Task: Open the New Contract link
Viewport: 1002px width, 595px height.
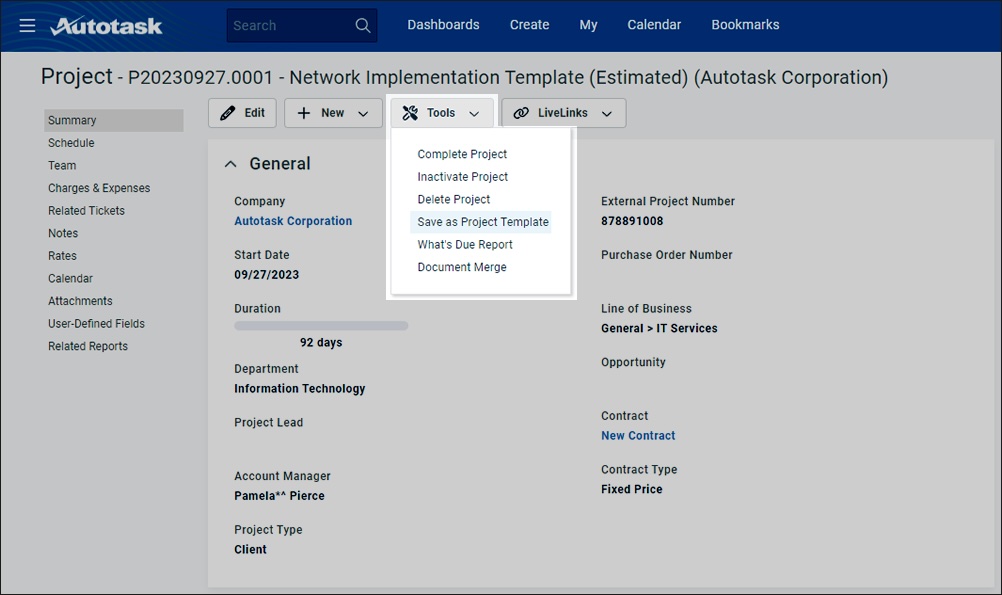Action: [x=638, y=436]
